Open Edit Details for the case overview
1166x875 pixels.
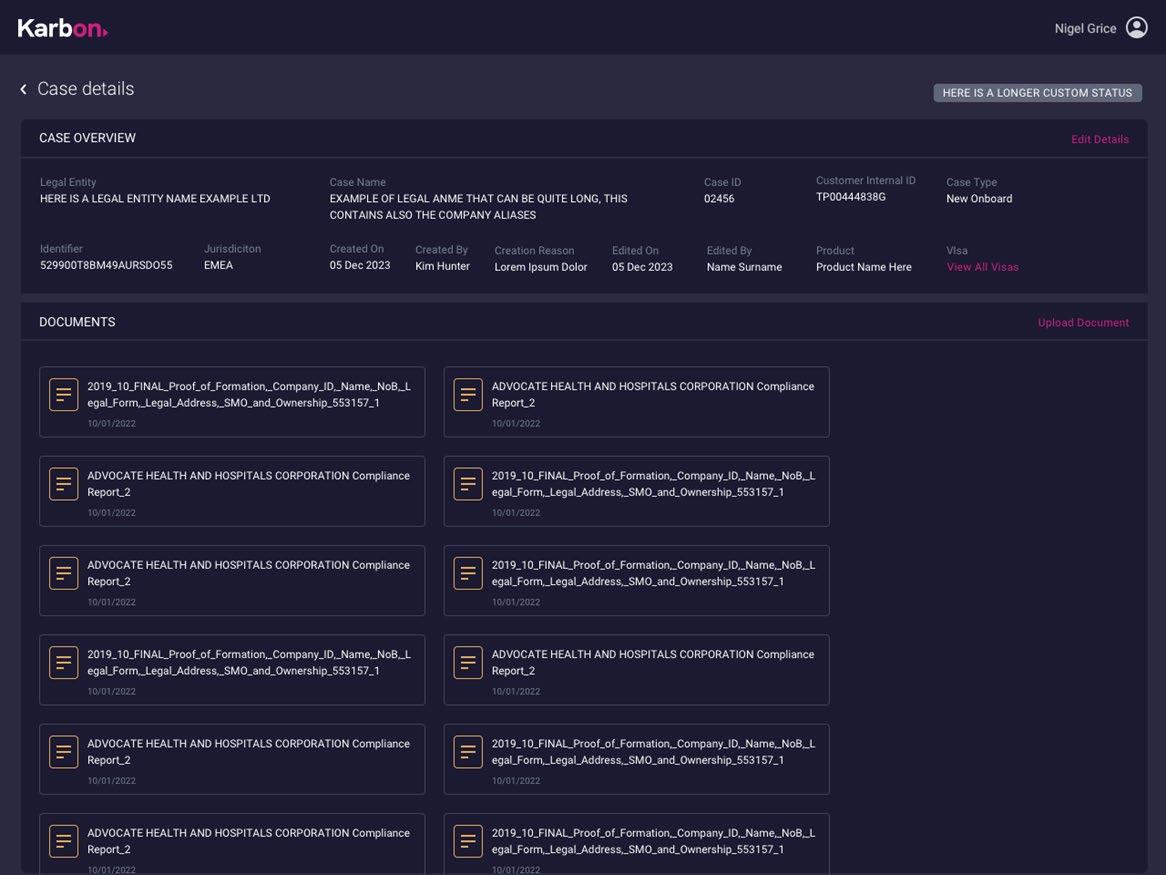point(1100,139)
